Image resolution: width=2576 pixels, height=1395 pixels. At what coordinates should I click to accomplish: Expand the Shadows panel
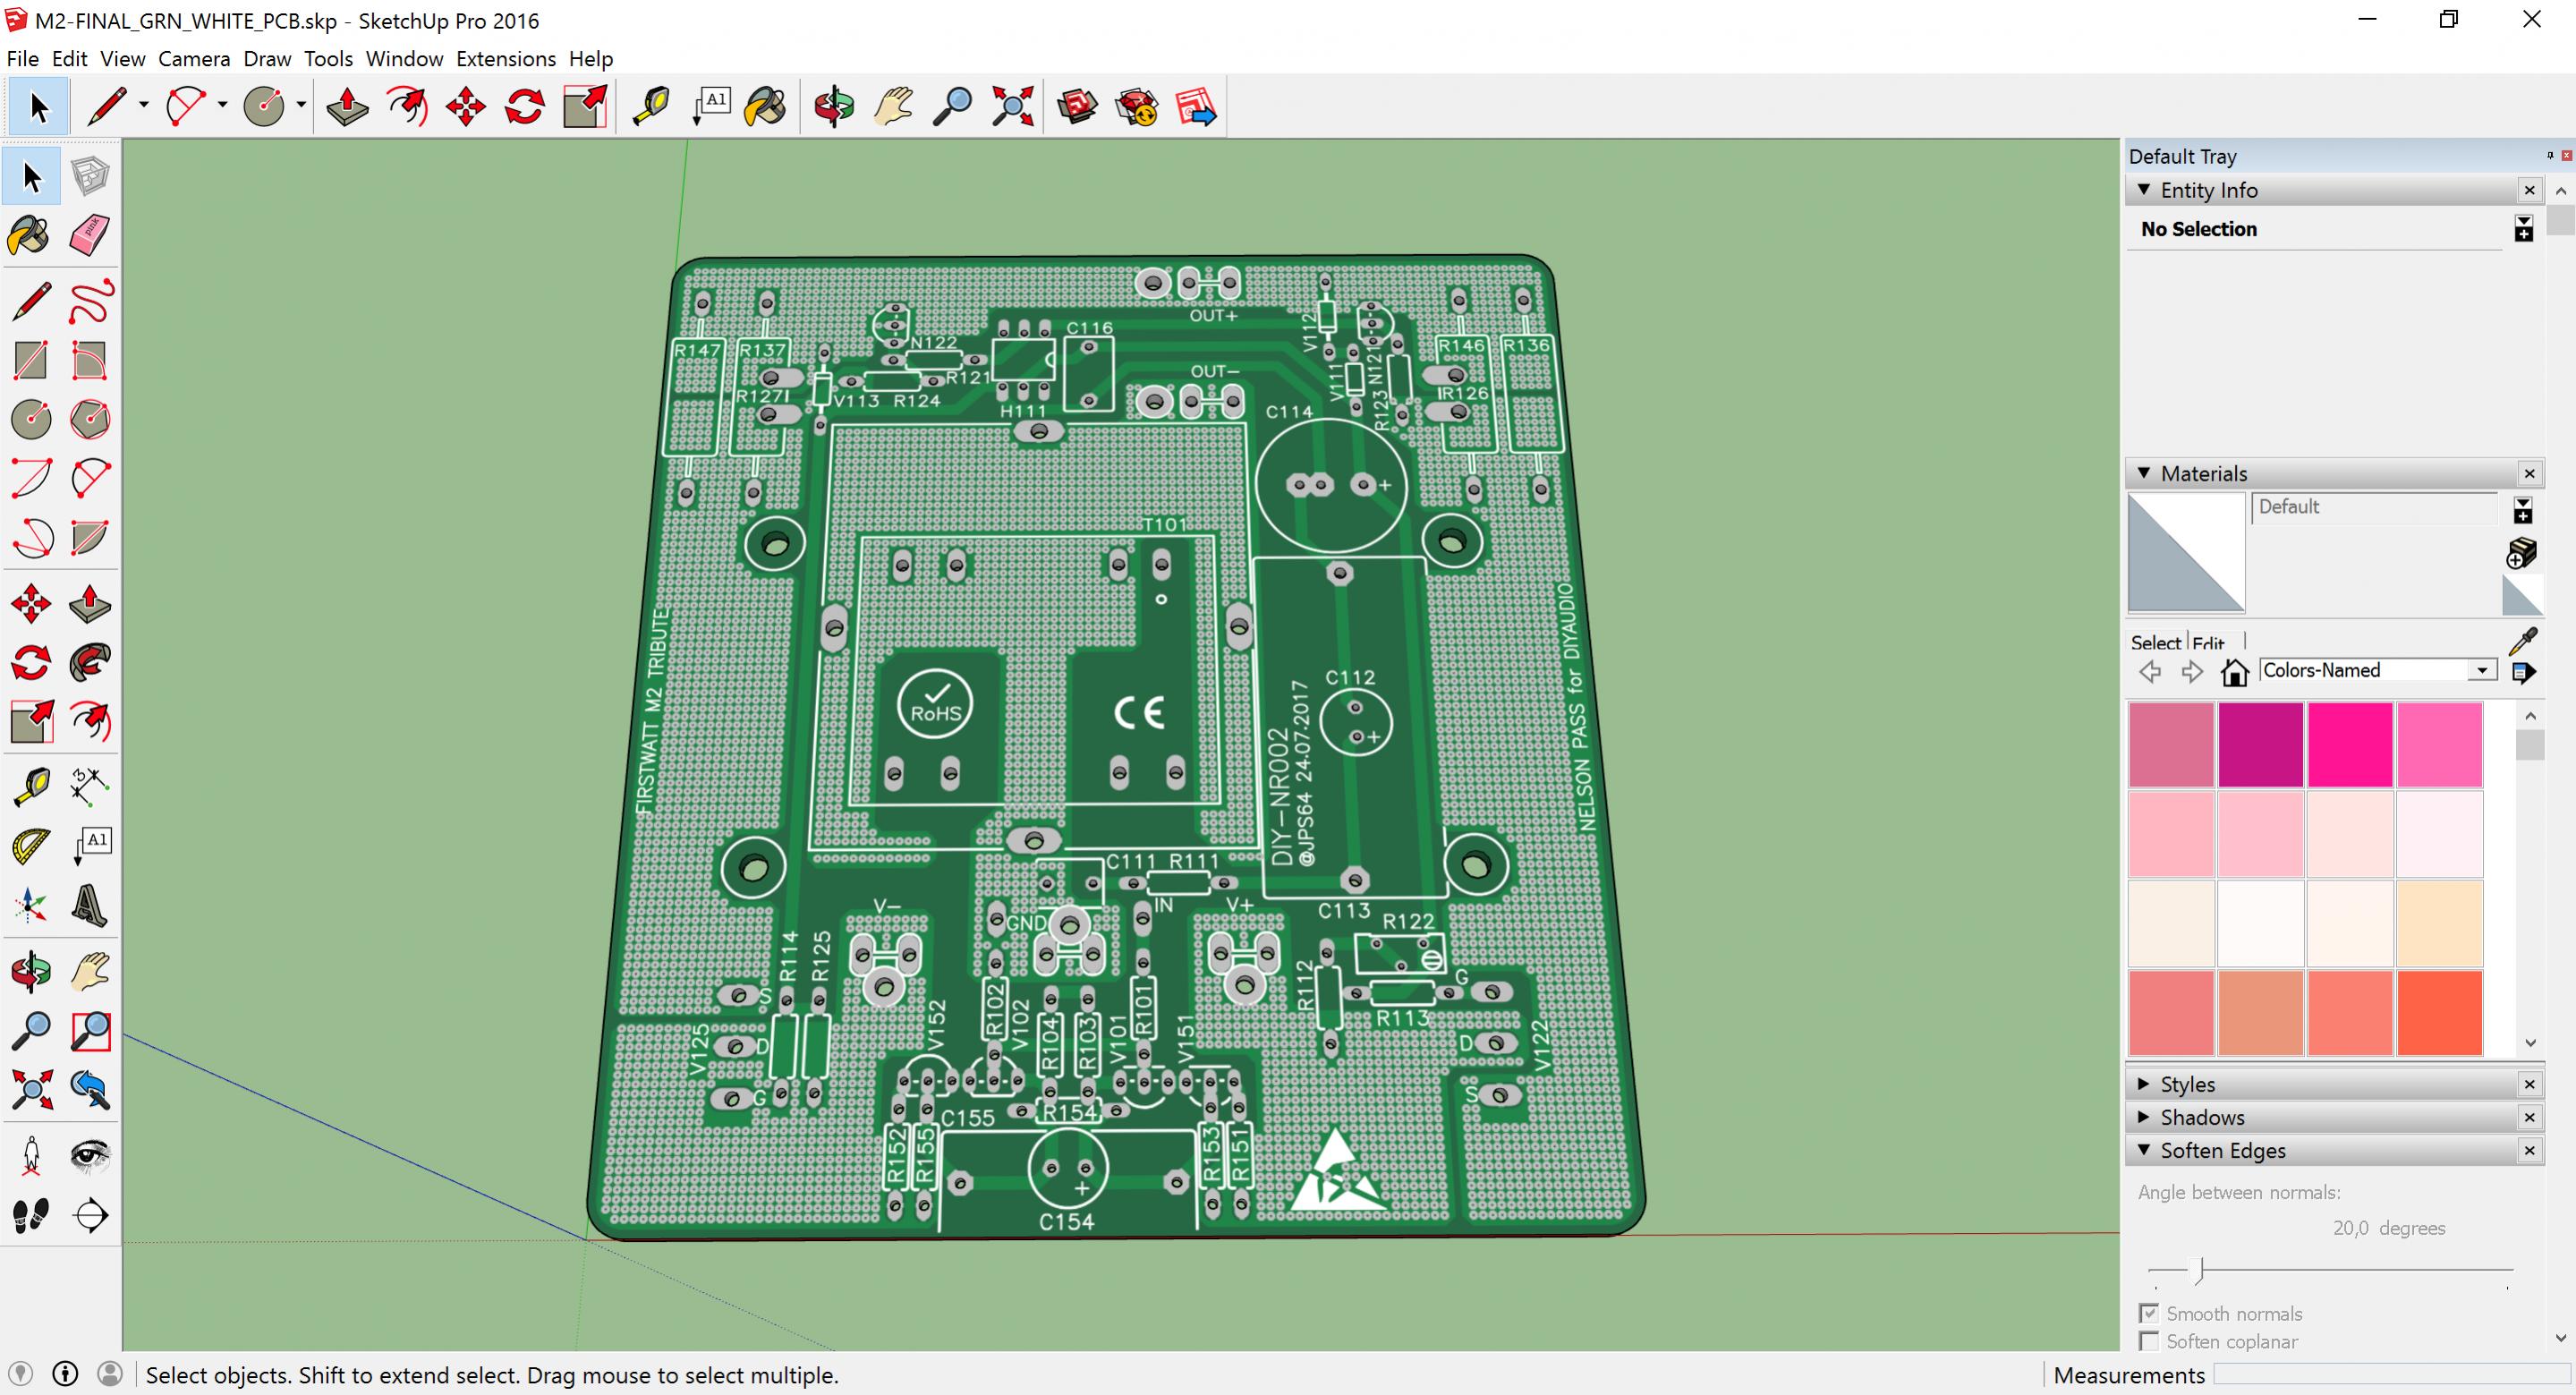2143,1116
